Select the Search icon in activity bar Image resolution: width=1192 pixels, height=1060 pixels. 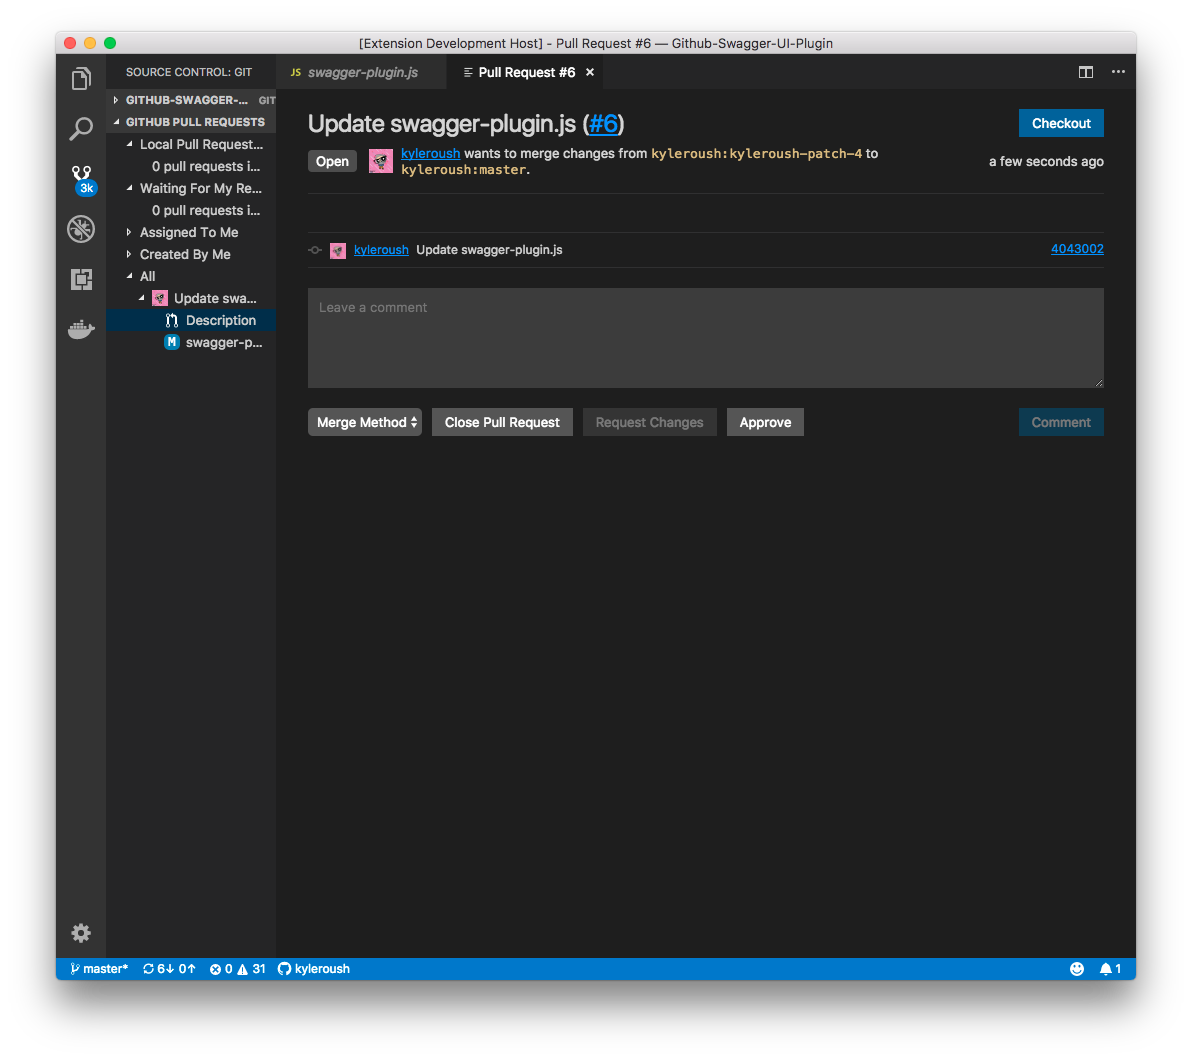(x=81, y=129)
